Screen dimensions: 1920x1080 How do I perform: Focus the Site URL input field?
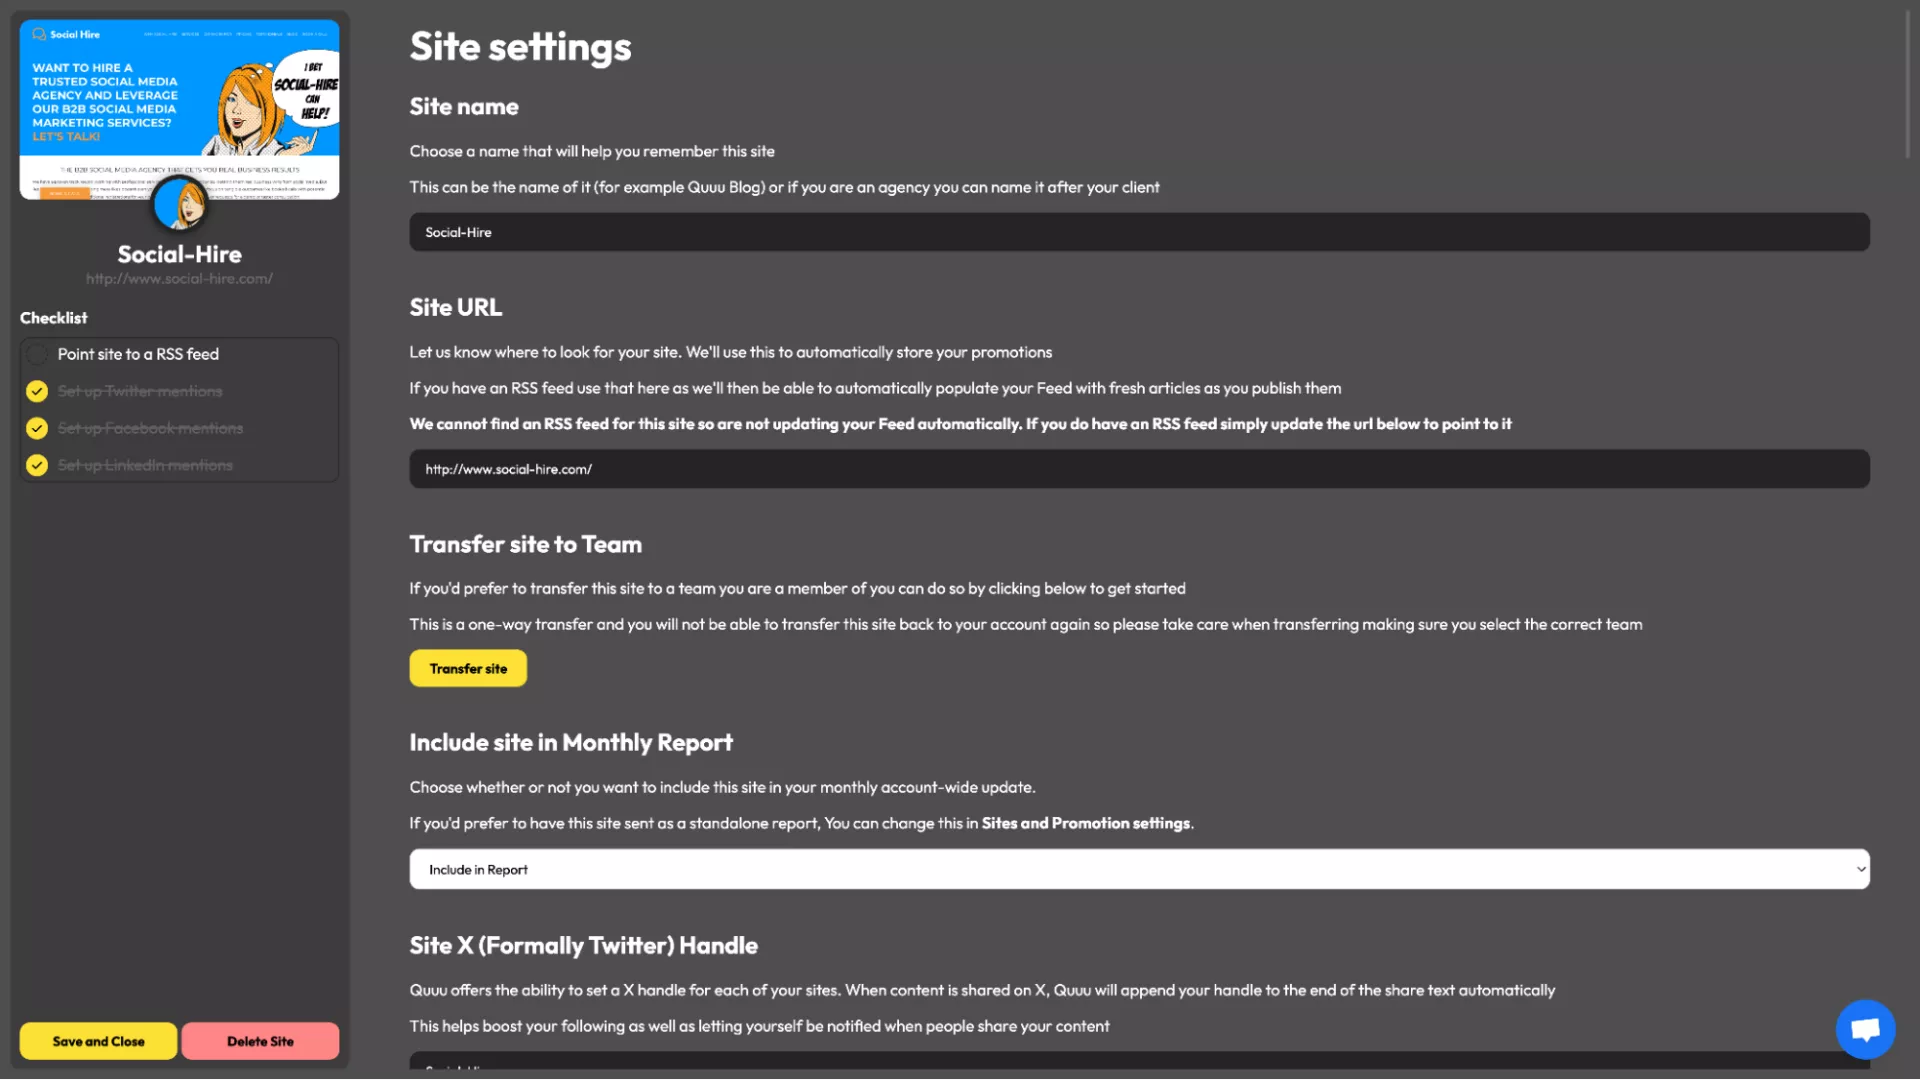1138,469
